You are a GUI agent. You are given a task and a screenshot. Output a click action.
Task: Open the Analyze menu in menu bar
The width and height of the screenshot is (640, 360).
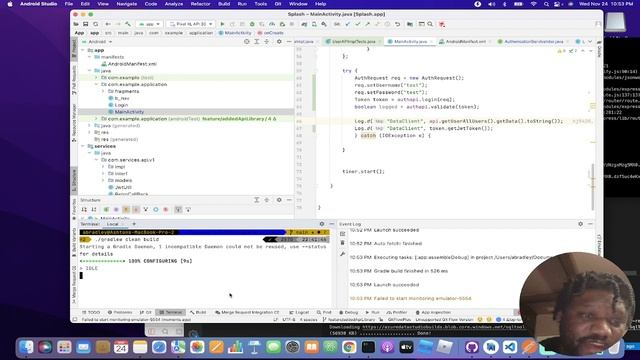click(174, 4)
